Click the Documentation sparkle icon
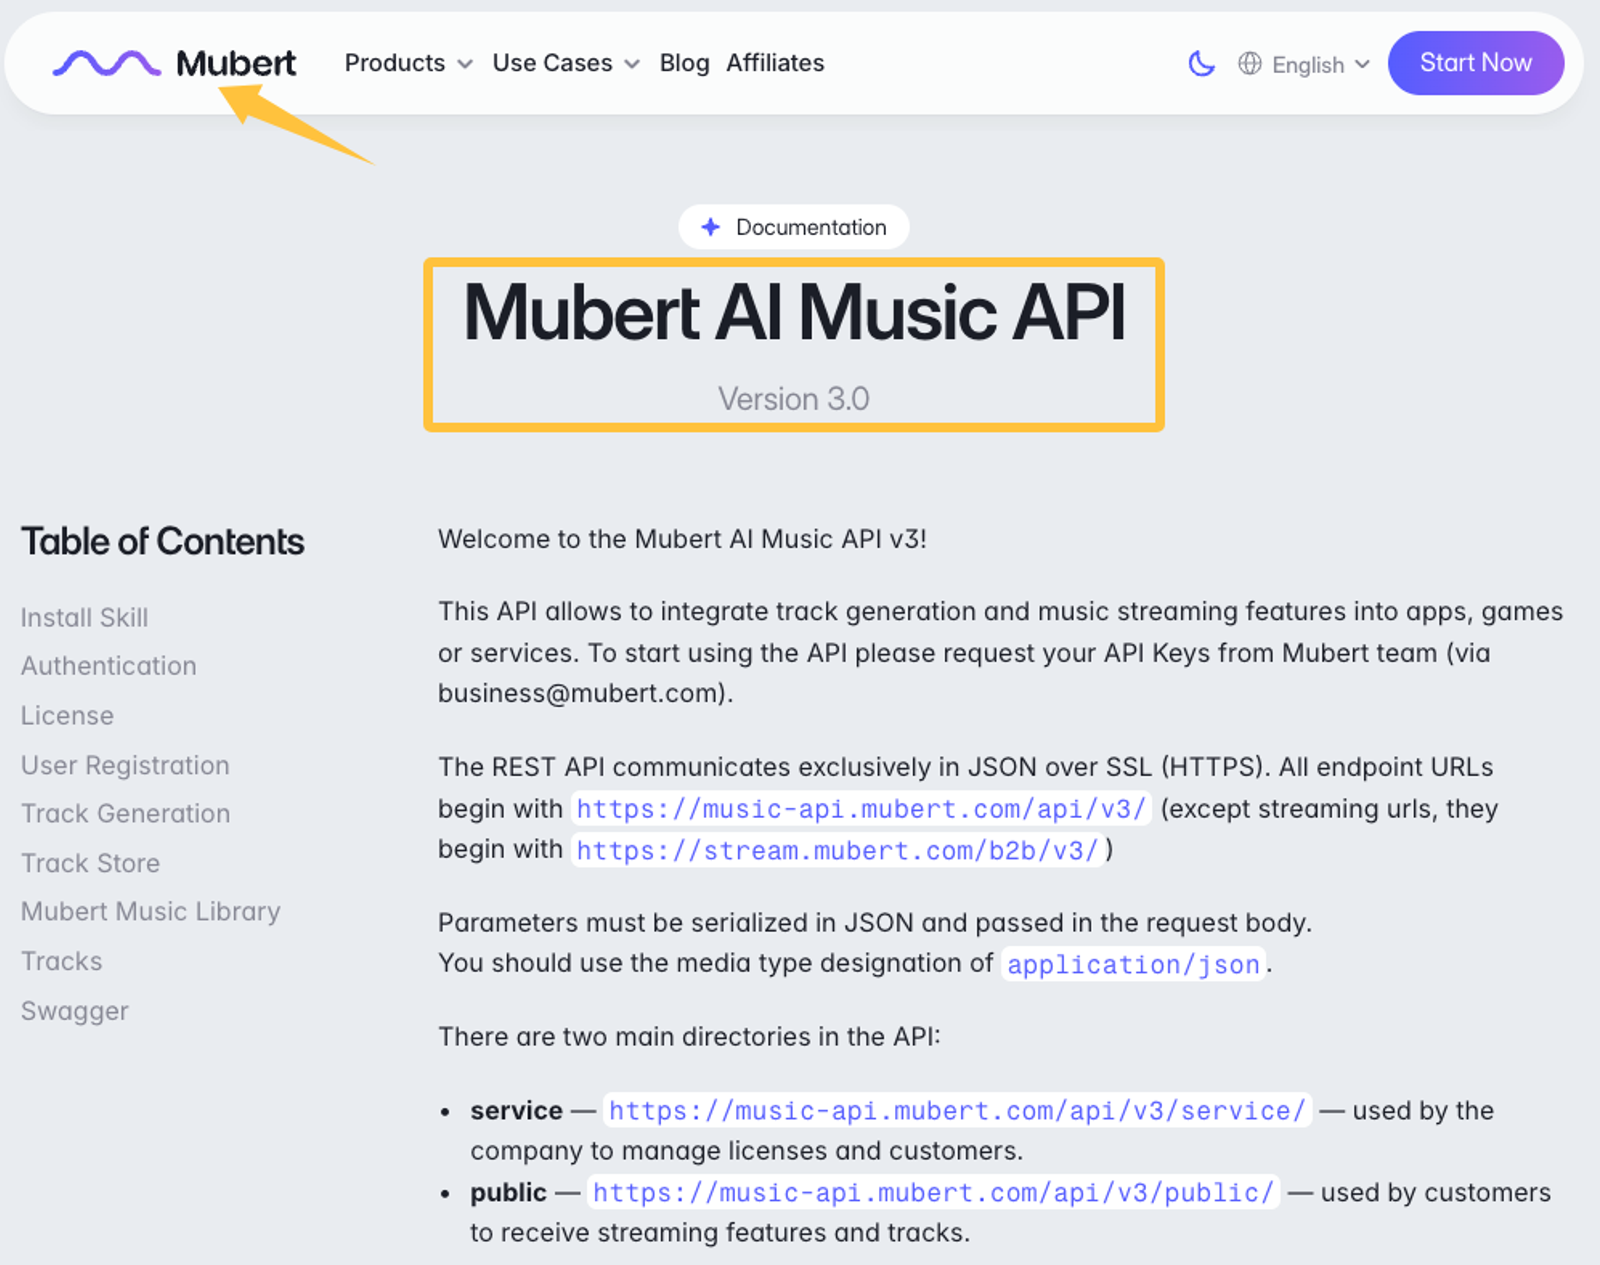Screen dimensions: 1600x1265 pyautogui.click(x=711, y=227)
